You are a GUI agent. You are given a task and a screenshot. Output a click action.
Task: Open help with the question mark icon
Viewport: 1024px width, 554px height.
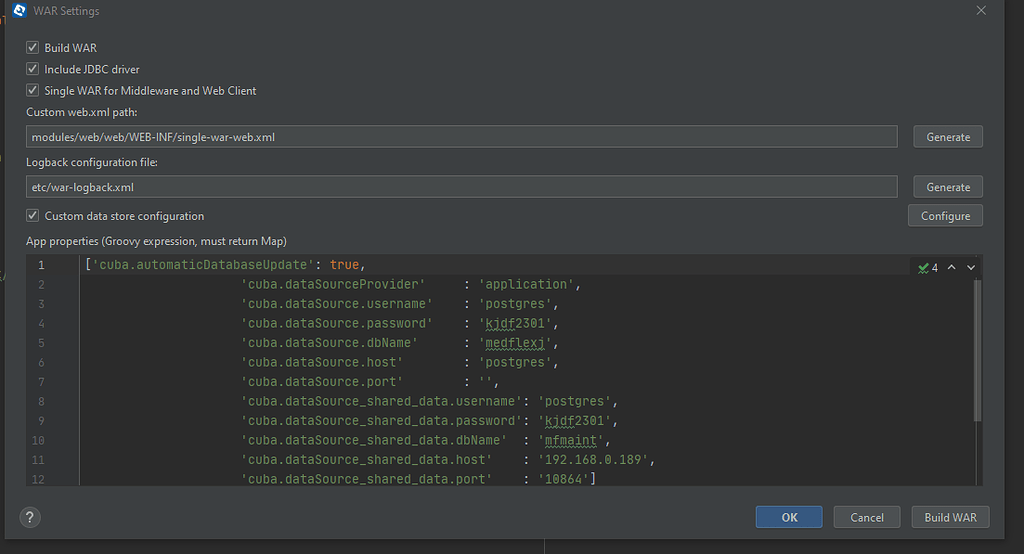pos(29,517)
